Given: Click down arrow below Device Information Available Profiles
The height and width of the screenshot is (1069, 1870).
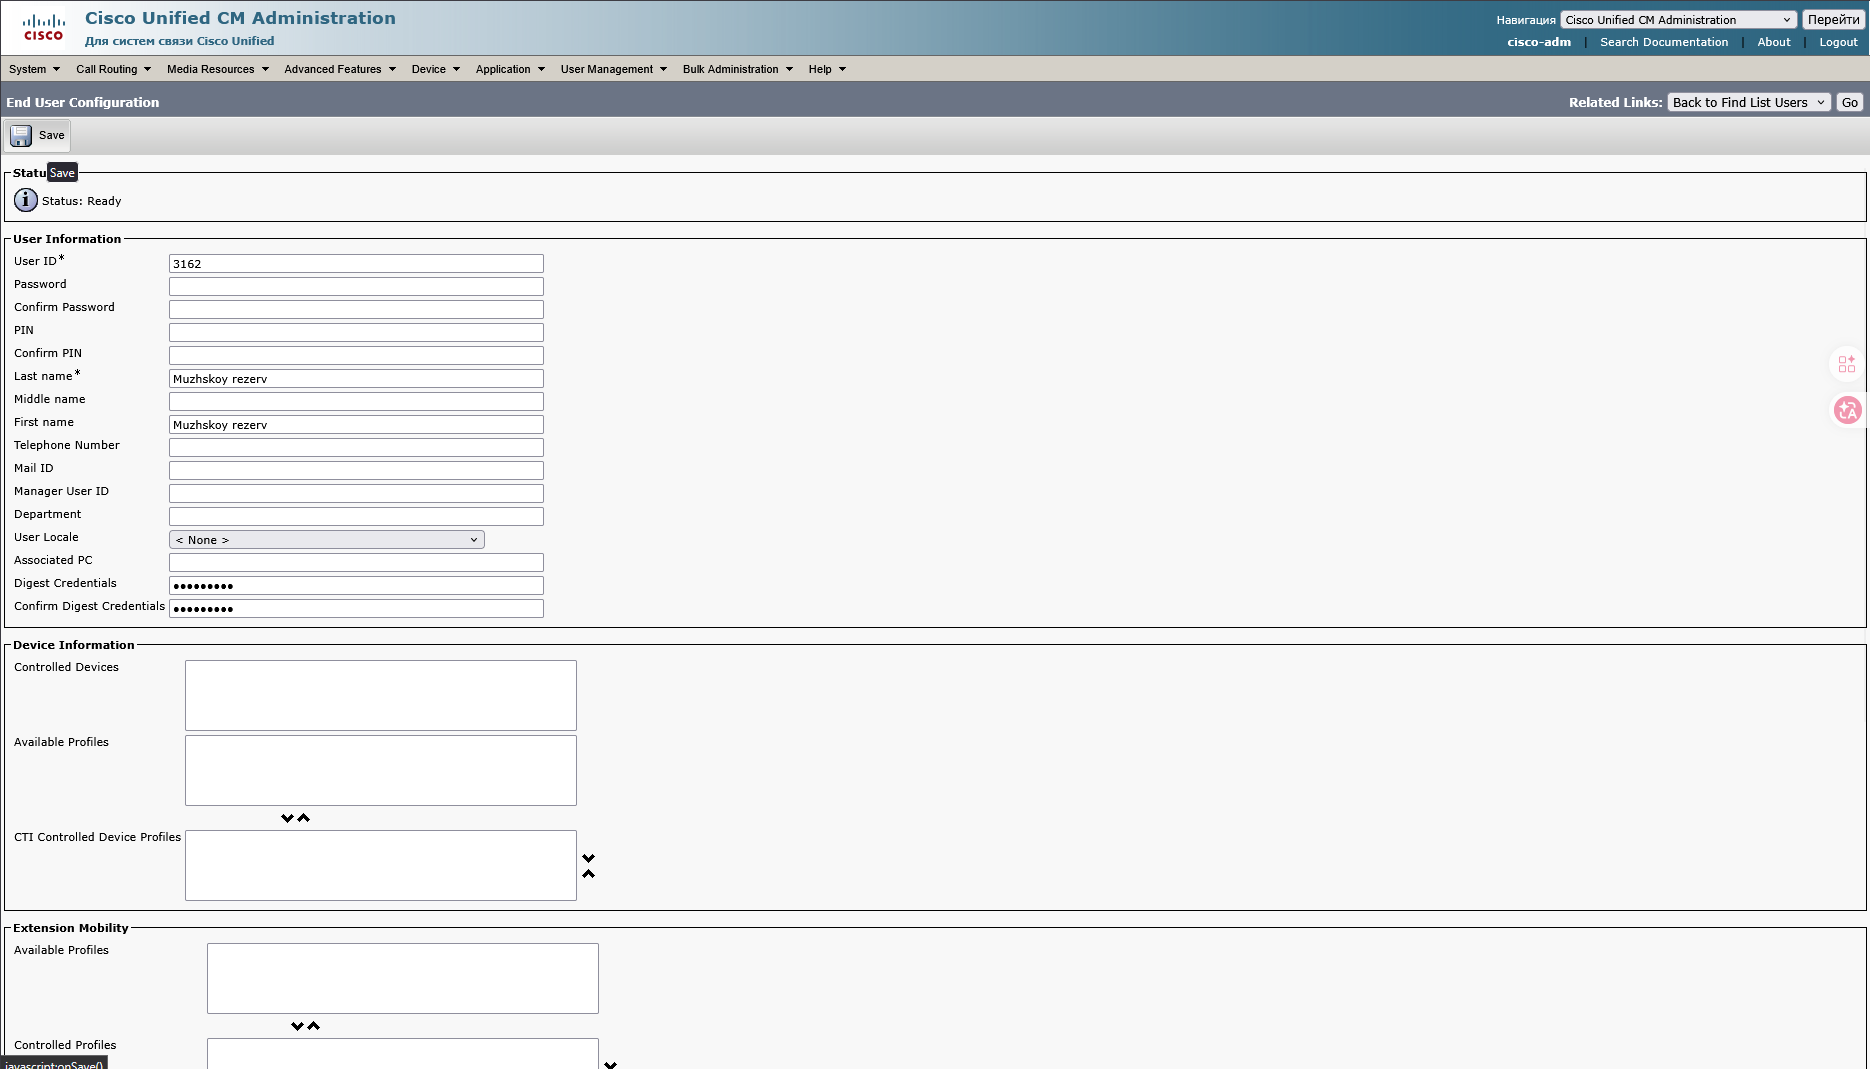Looking at the screenshot, I should click(x=287, y=818).
